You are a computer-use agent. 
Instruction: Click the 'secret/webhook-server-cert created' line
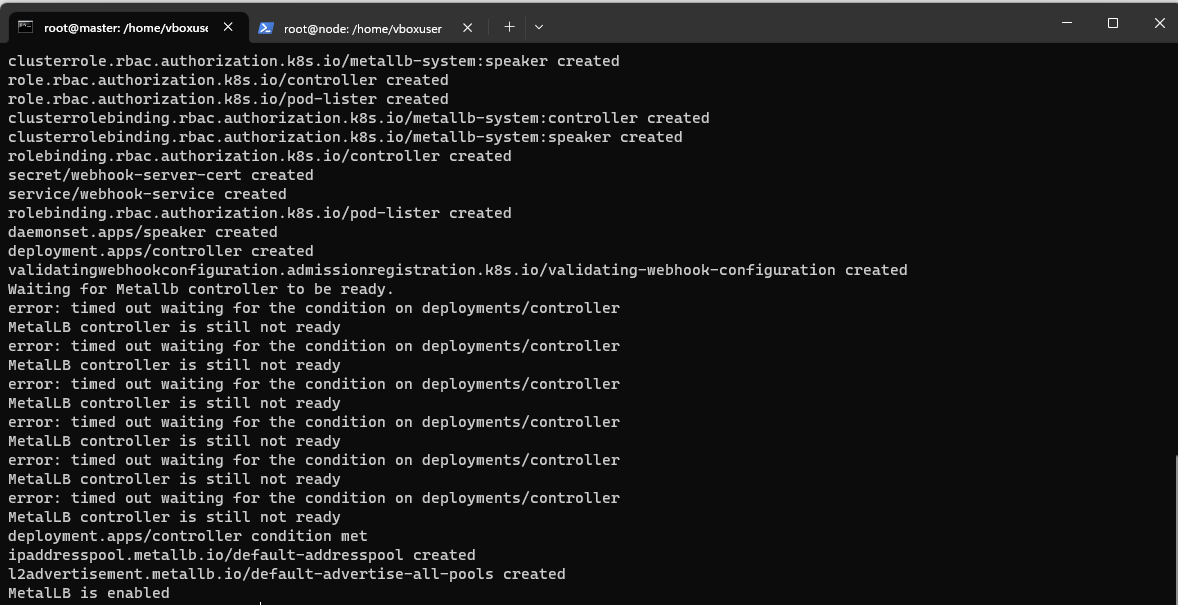(161, 175)
